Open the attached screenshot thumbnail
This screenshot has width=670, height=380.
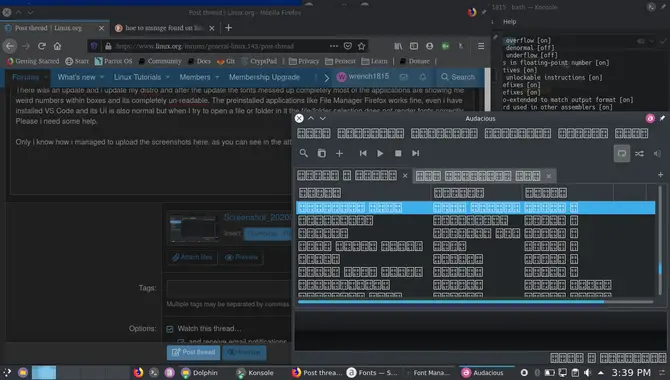pos(194,229)
